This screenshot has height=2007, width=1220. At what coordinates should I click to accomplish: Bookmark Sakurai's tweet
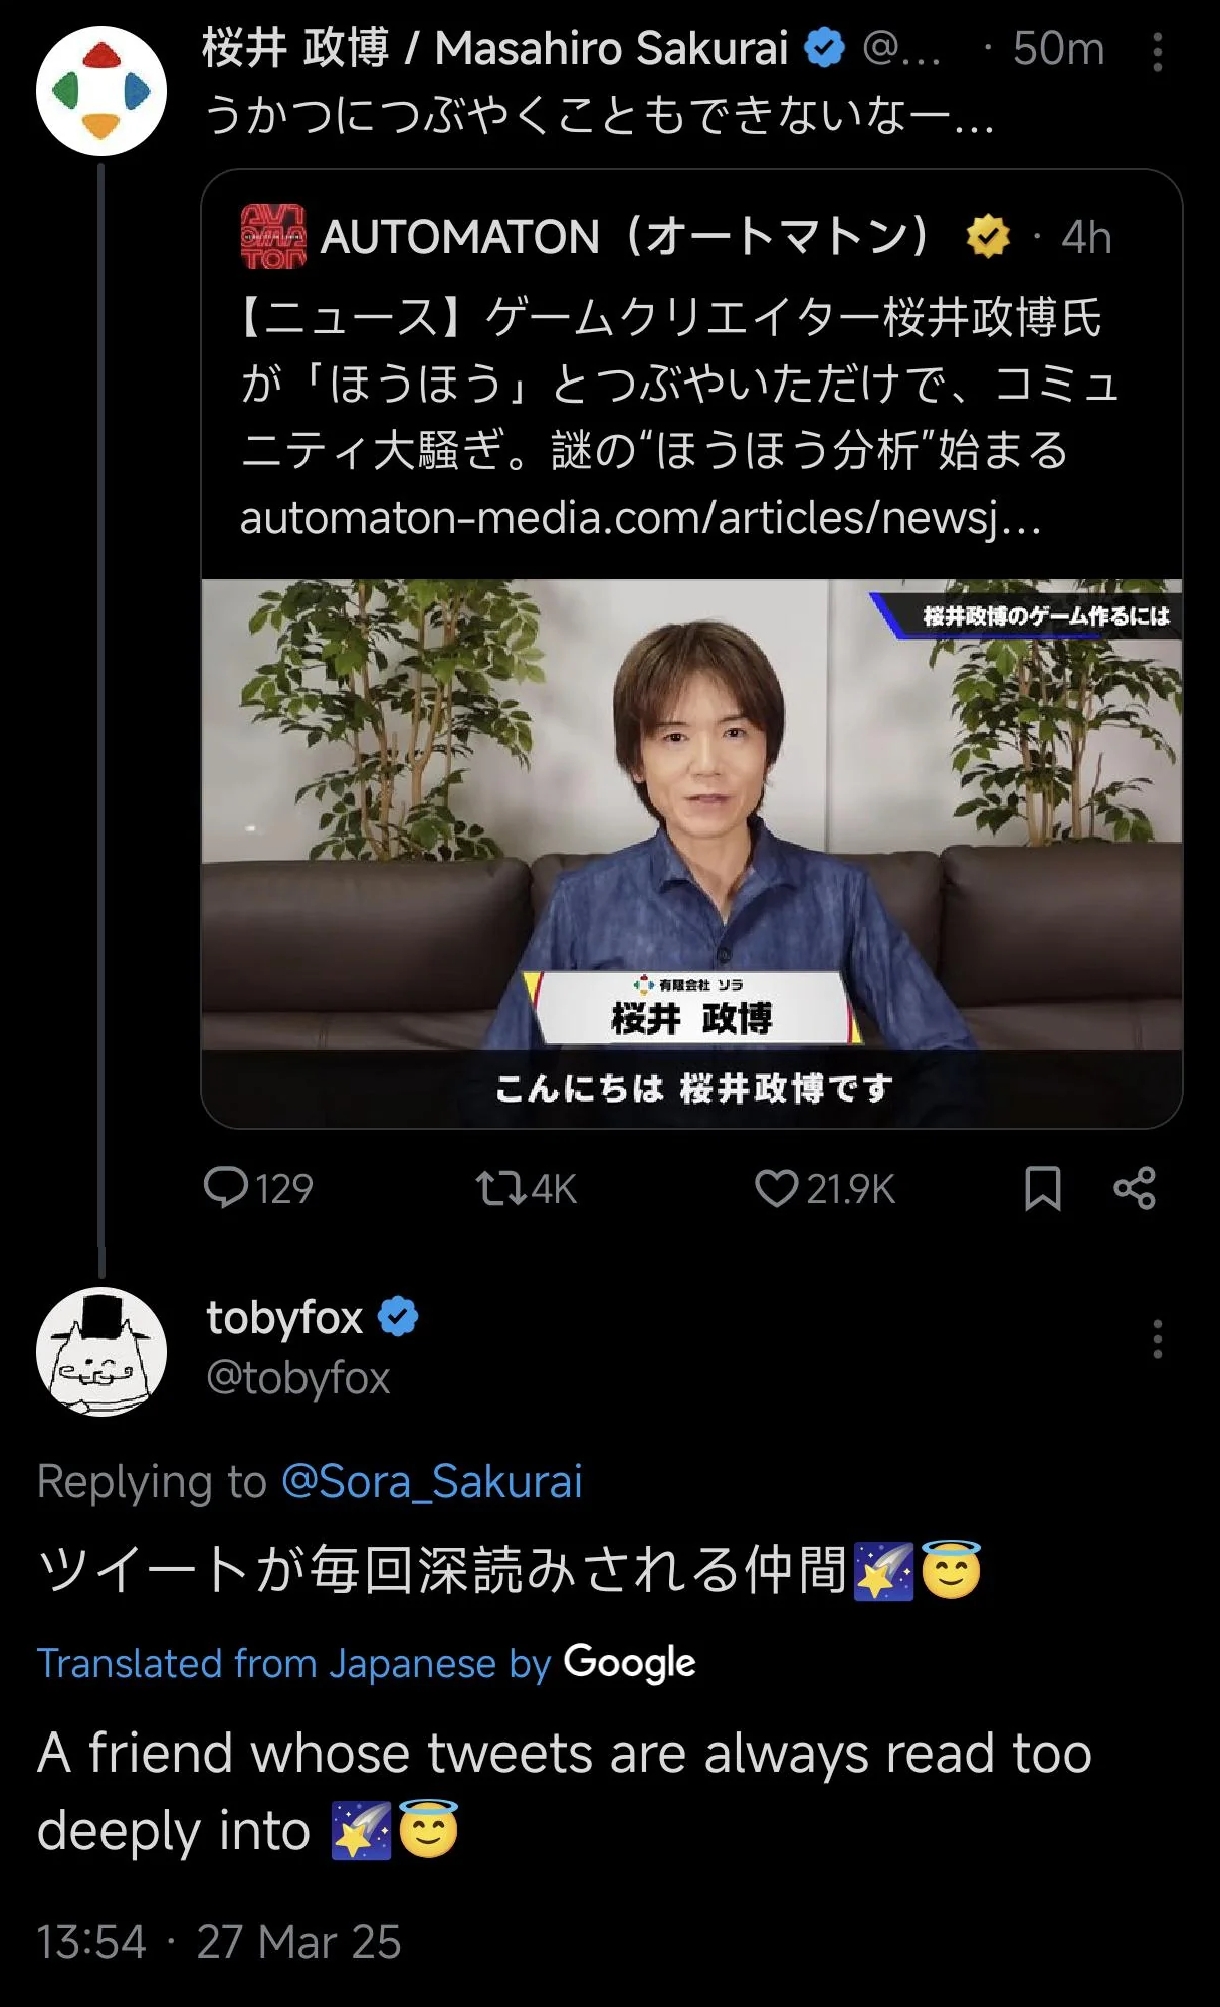tap(1042, 1188)
